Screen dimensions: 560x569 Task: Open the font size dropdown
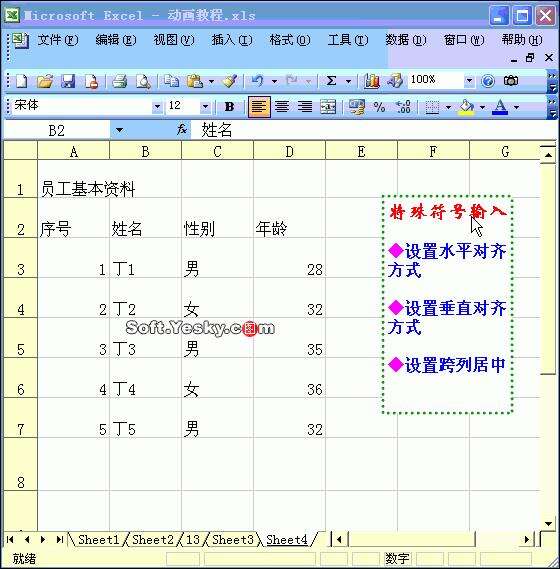205,107
